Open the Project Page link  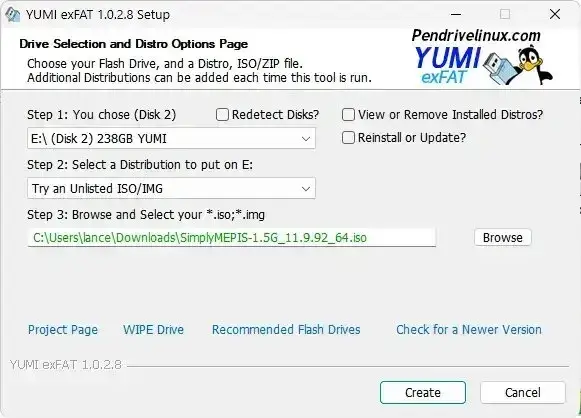tap(63, 329)
